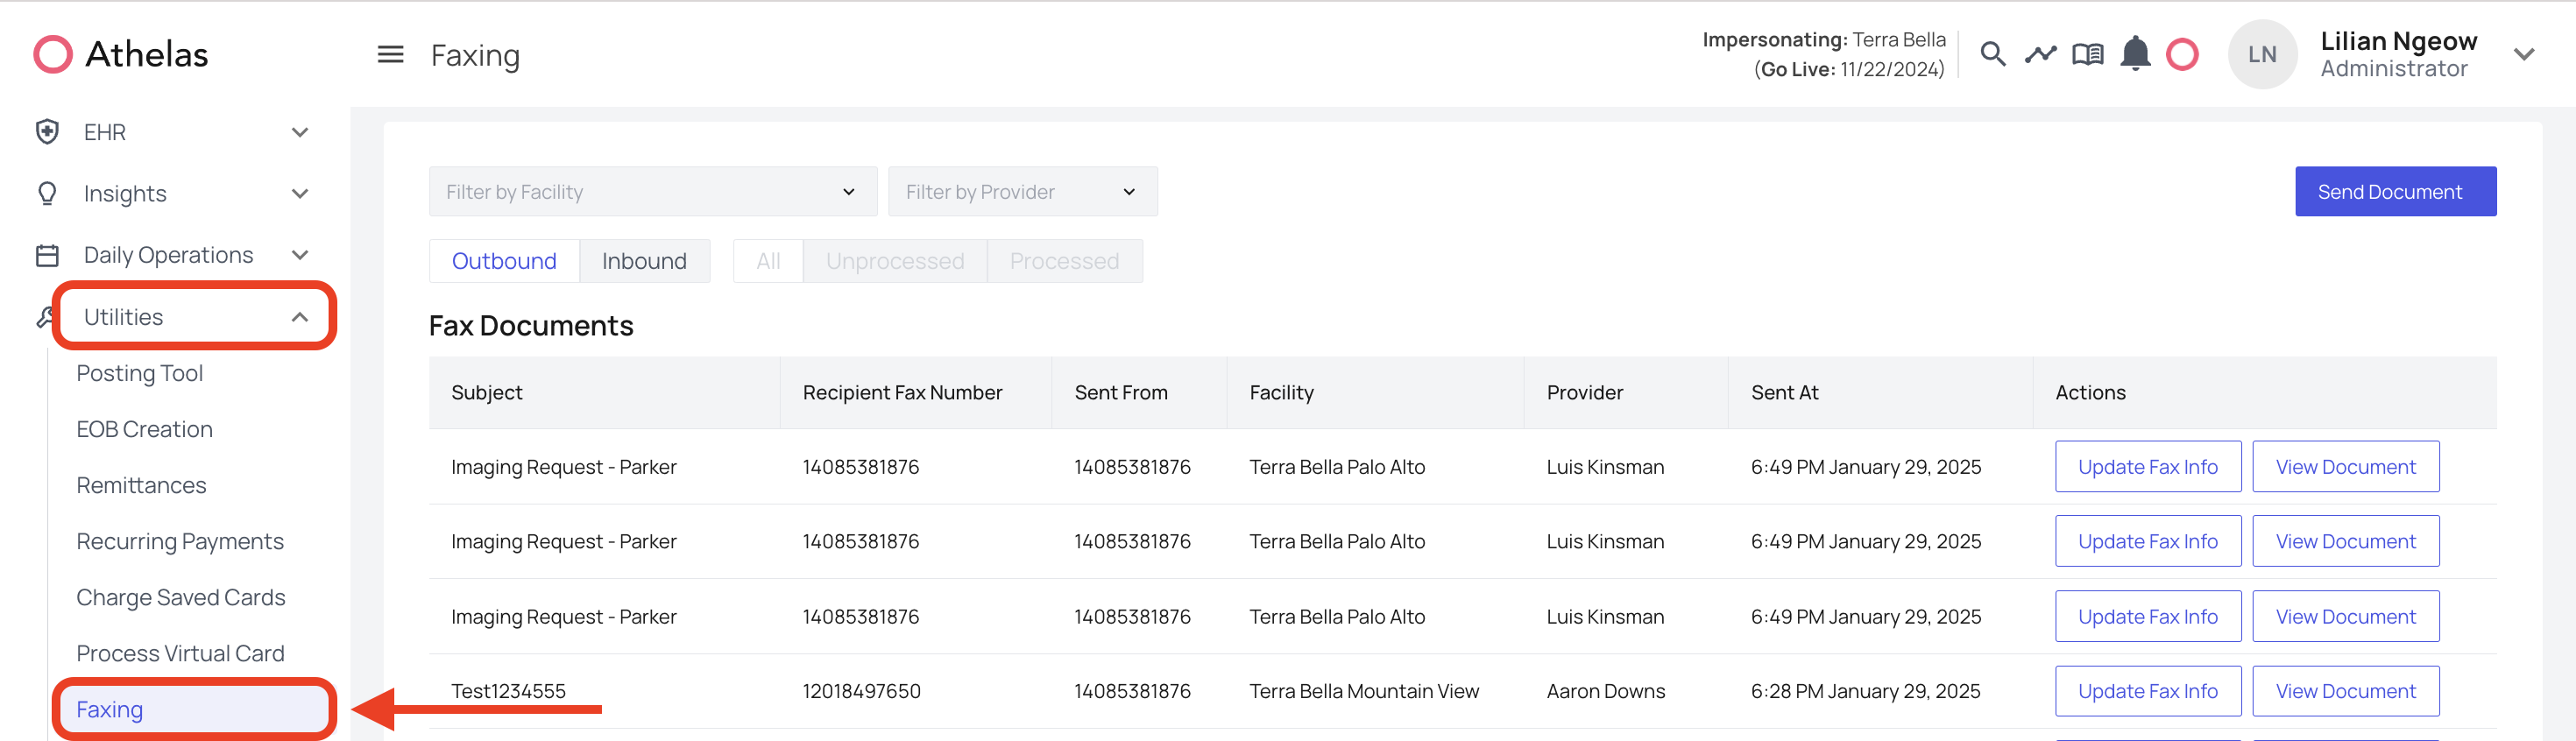Open Recurring Payments in the sidebar
The height and width of the screenshot is (741, 2576).
tap(180, 541)
